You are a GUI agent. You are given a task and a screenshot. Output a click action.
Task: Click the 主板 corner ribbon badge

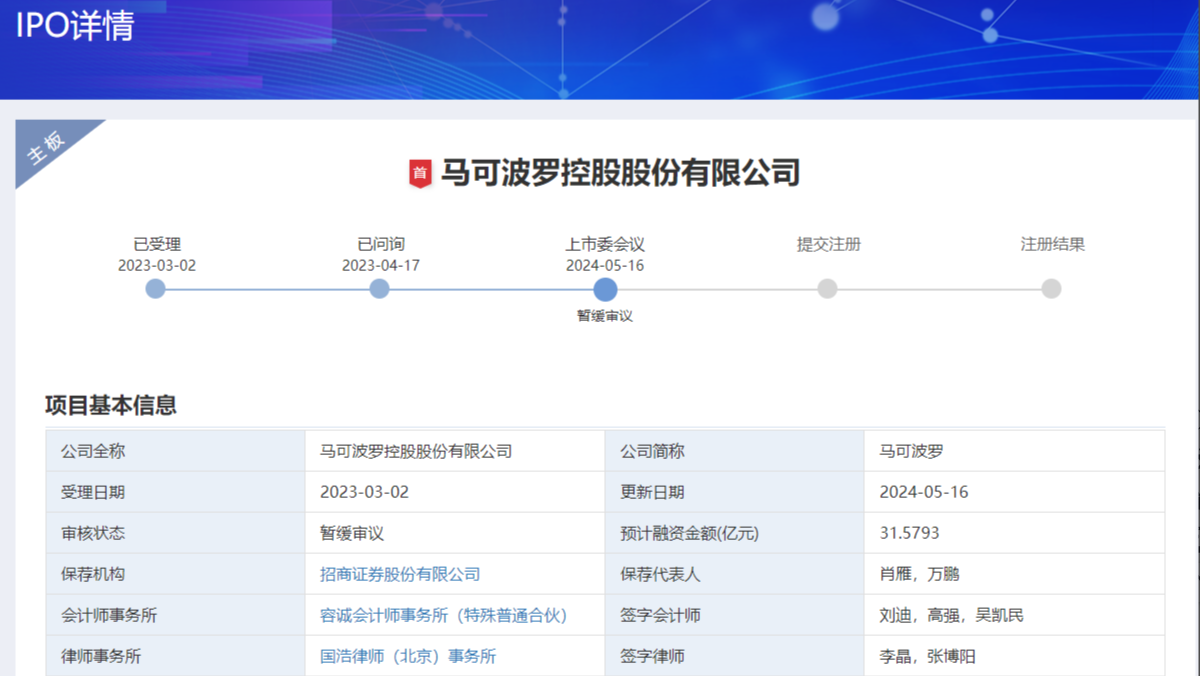click(48, 148)
